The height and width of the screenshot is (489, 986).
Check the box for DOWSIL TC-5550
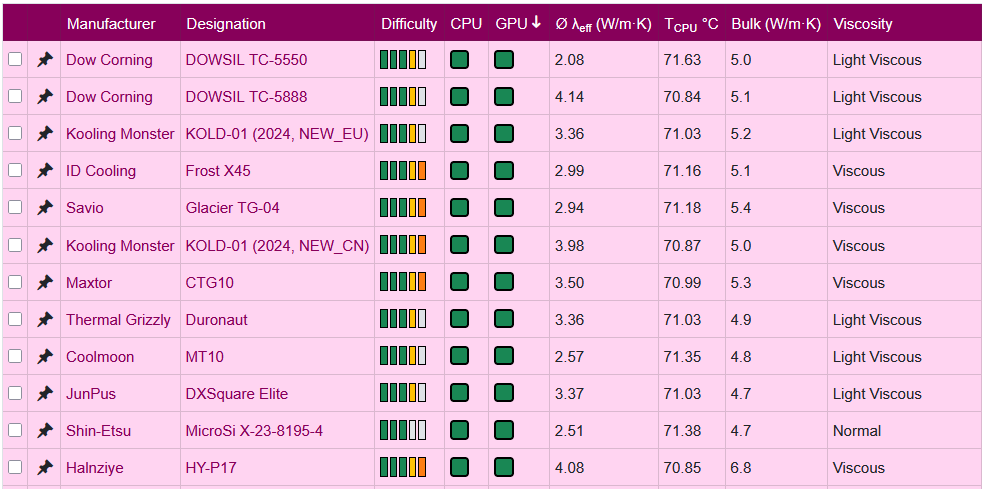(x=14, y=60)
